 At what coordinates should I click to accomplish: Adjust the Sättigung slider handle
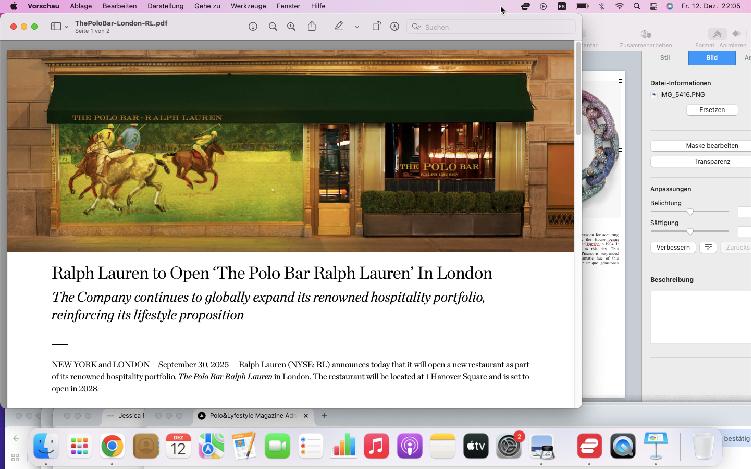point(690,231)
